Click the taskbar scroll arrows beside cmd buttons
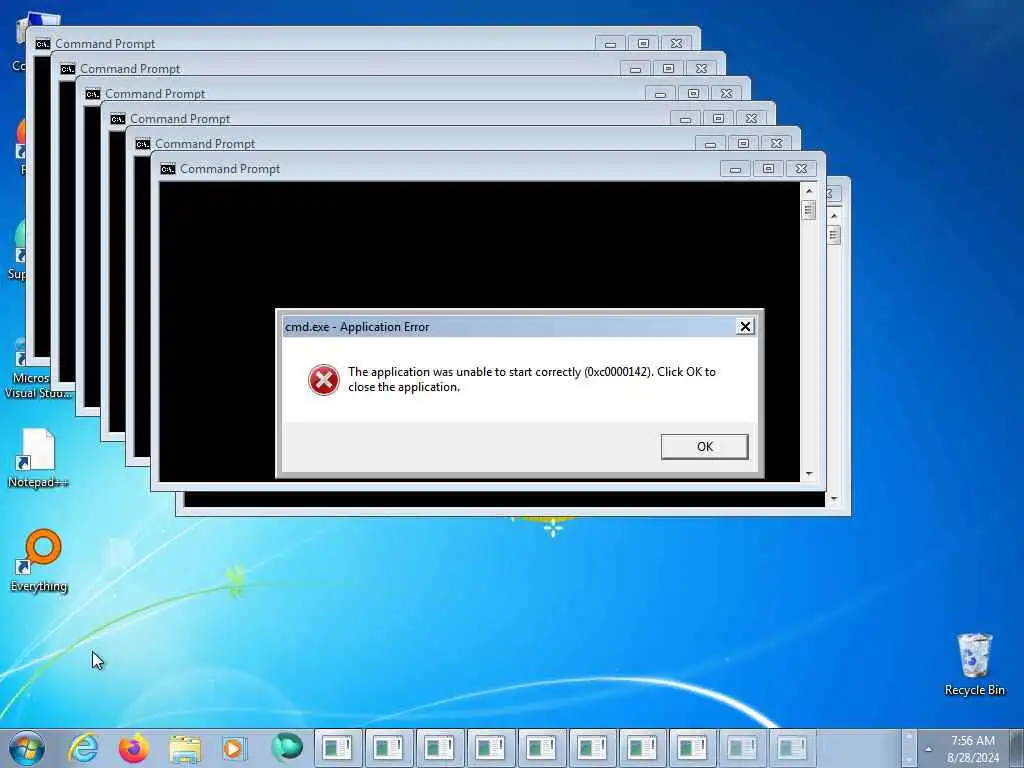 click(x=908, y=748)
